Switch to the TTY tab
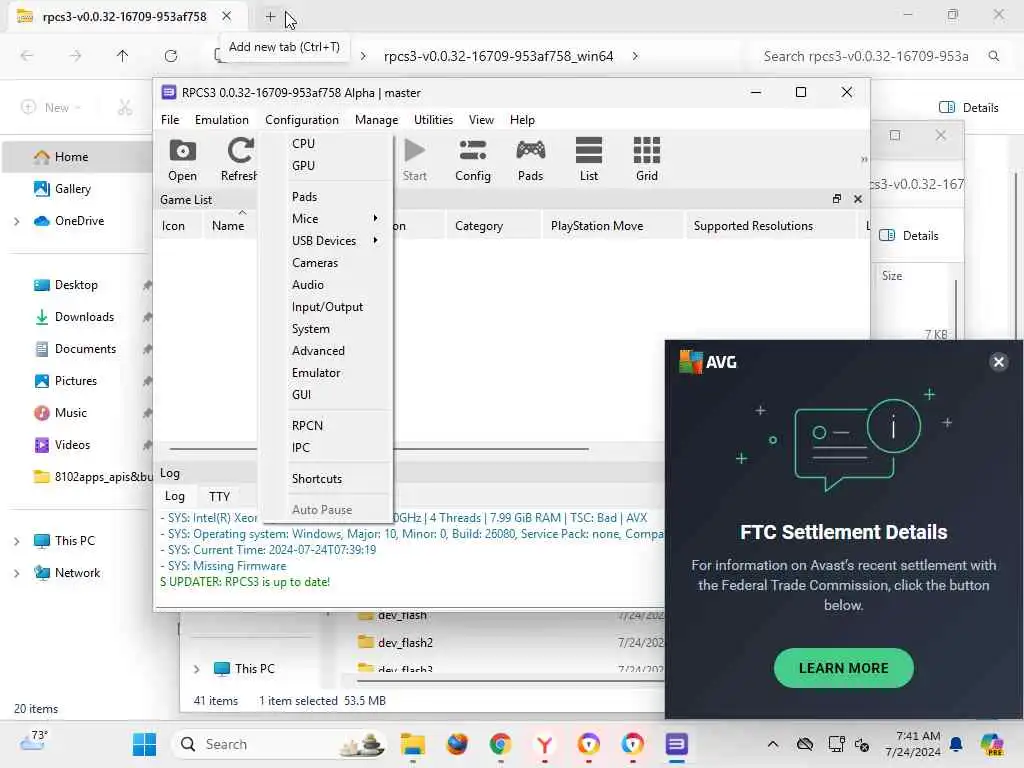The width and height of the screenshot is (1024, 768). [x=219, y=496]
